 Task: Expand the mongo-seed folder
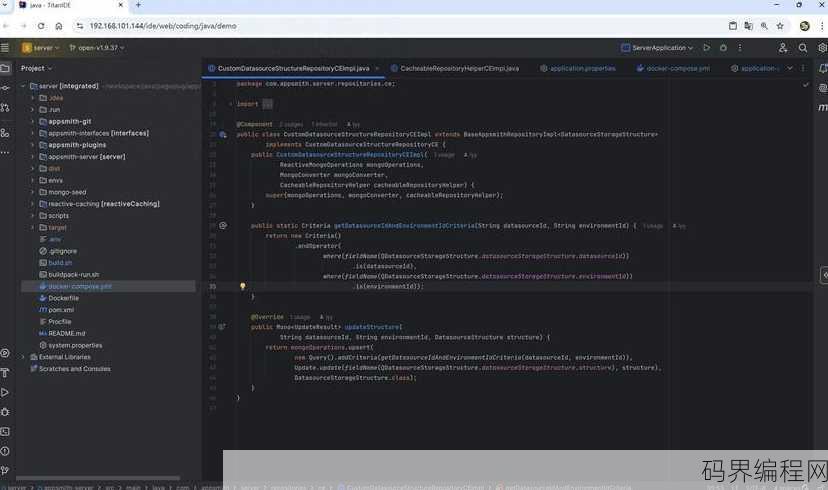point(33,192)
